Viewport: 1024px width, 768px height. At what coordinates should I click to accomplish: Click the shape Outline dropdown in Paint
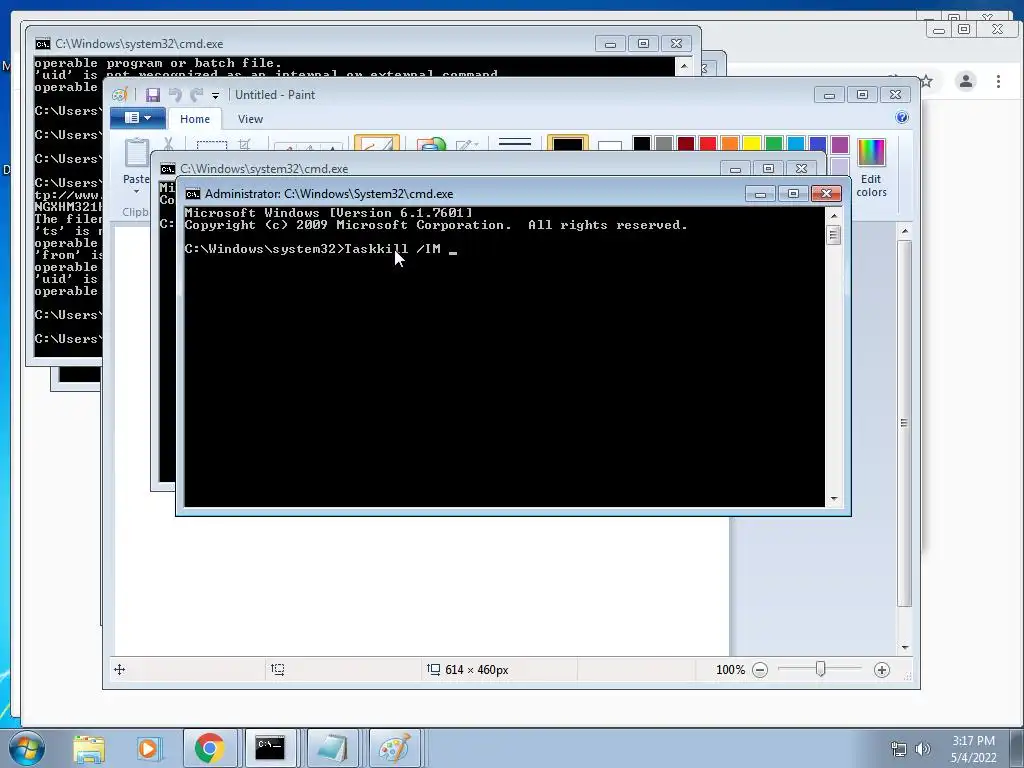(467, 144)
